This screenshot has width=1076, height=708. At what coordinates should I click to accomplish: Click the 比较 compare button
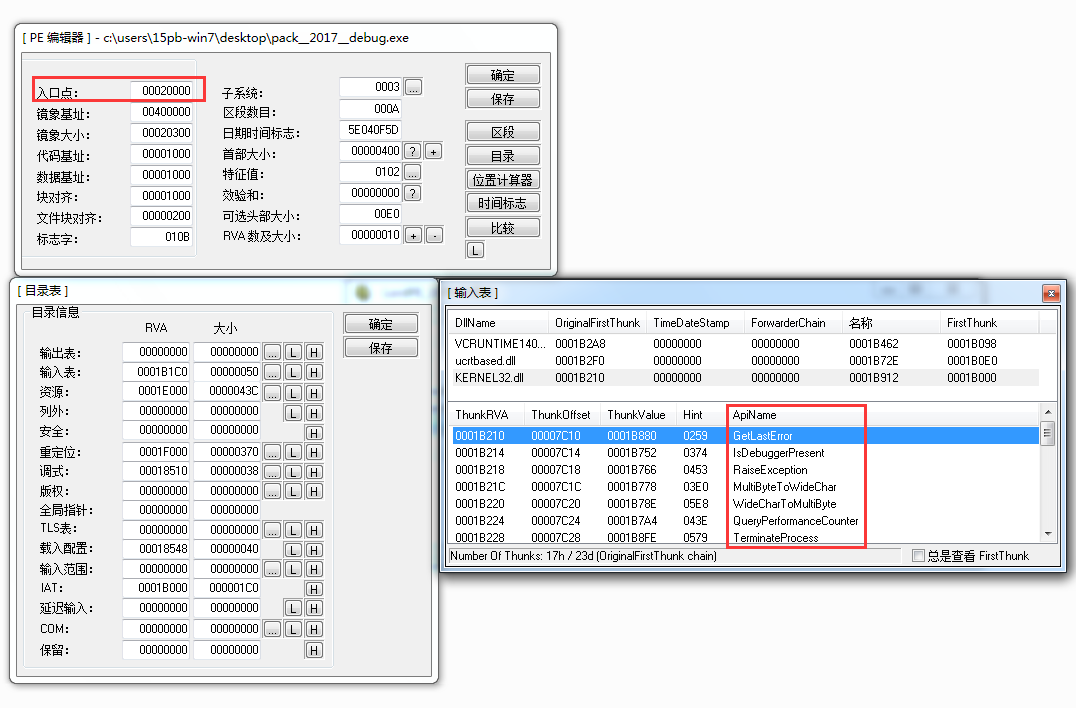502,228
